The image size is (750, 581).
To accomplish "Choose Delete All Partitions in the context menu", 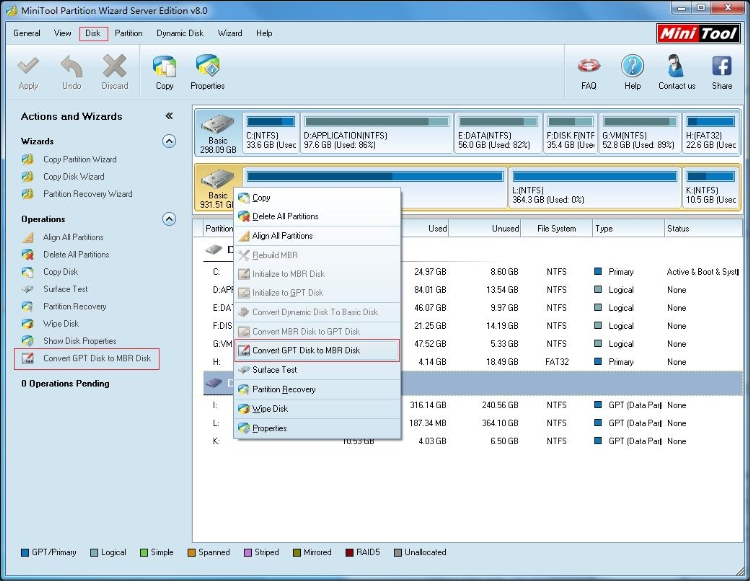I will [317, 216].
